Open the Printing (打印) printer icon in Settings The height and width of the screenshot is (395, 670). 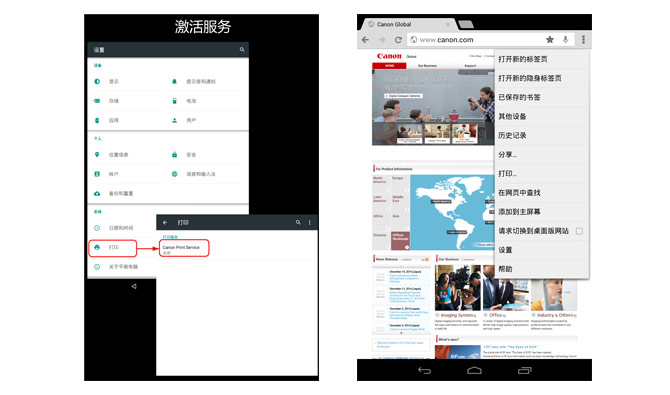pyautogui.click(x=97, y=247)
